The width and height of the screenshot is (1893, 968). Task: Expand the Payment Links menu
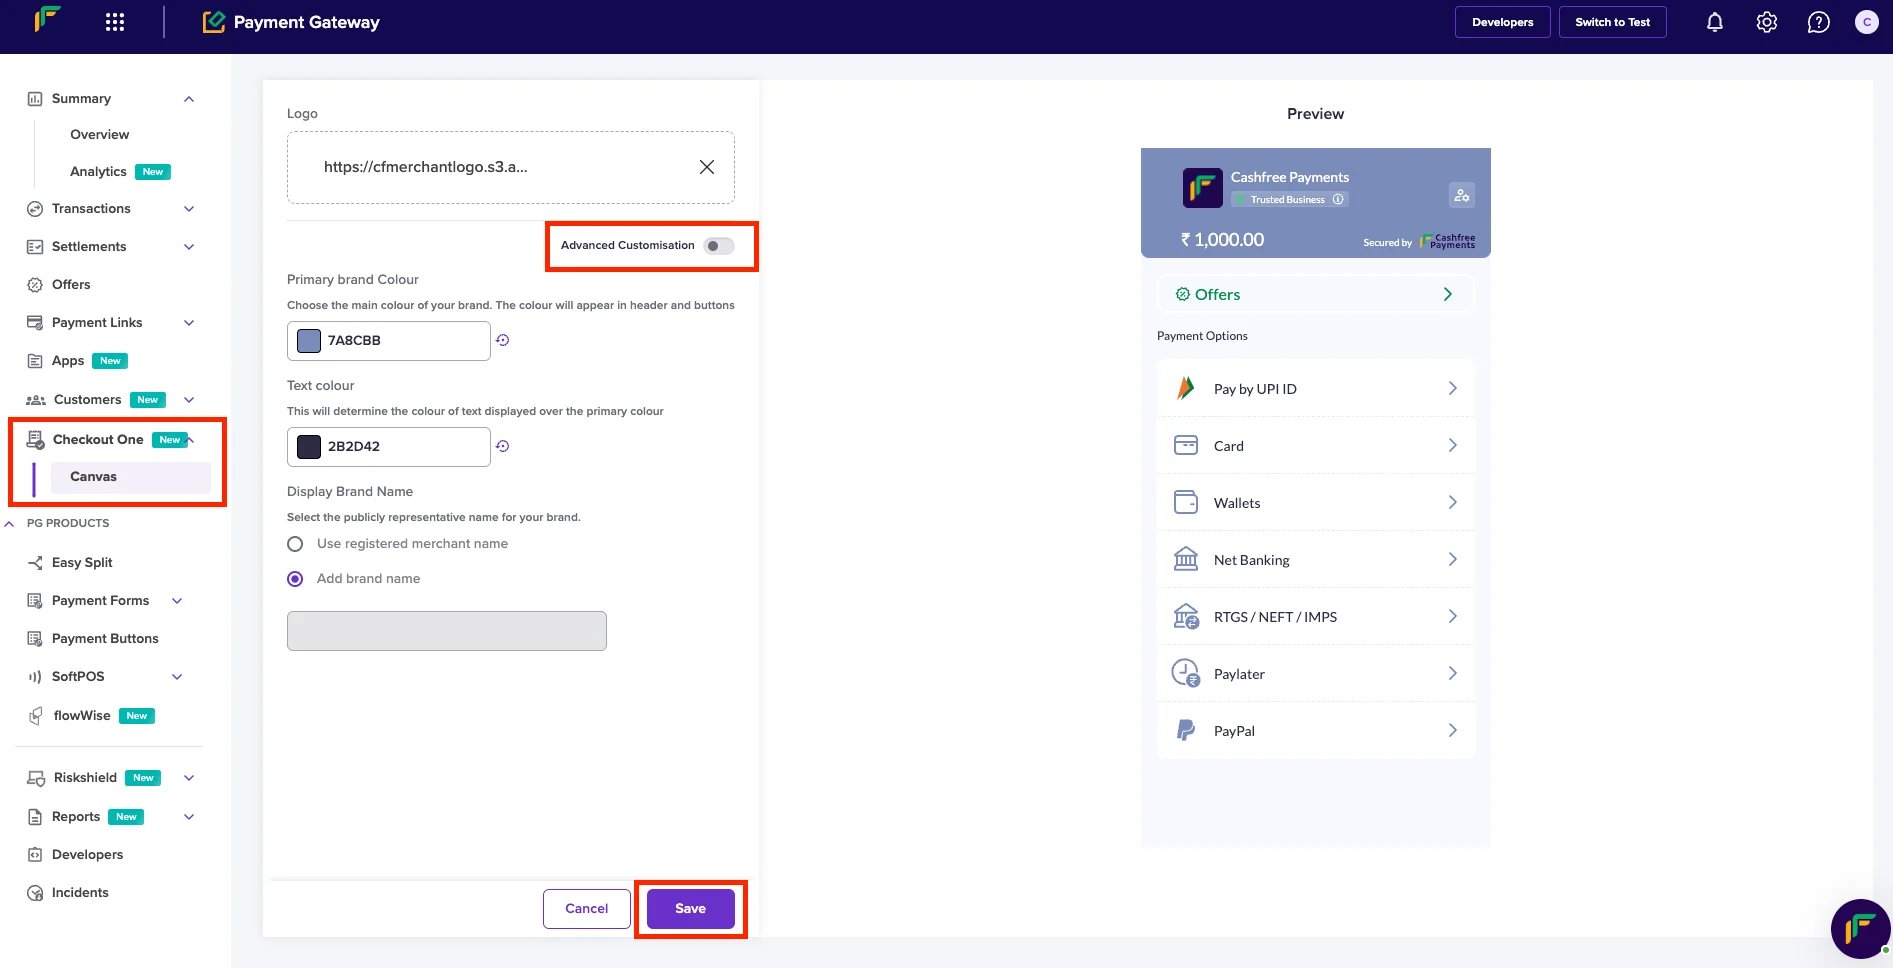(x=189, y=322)
